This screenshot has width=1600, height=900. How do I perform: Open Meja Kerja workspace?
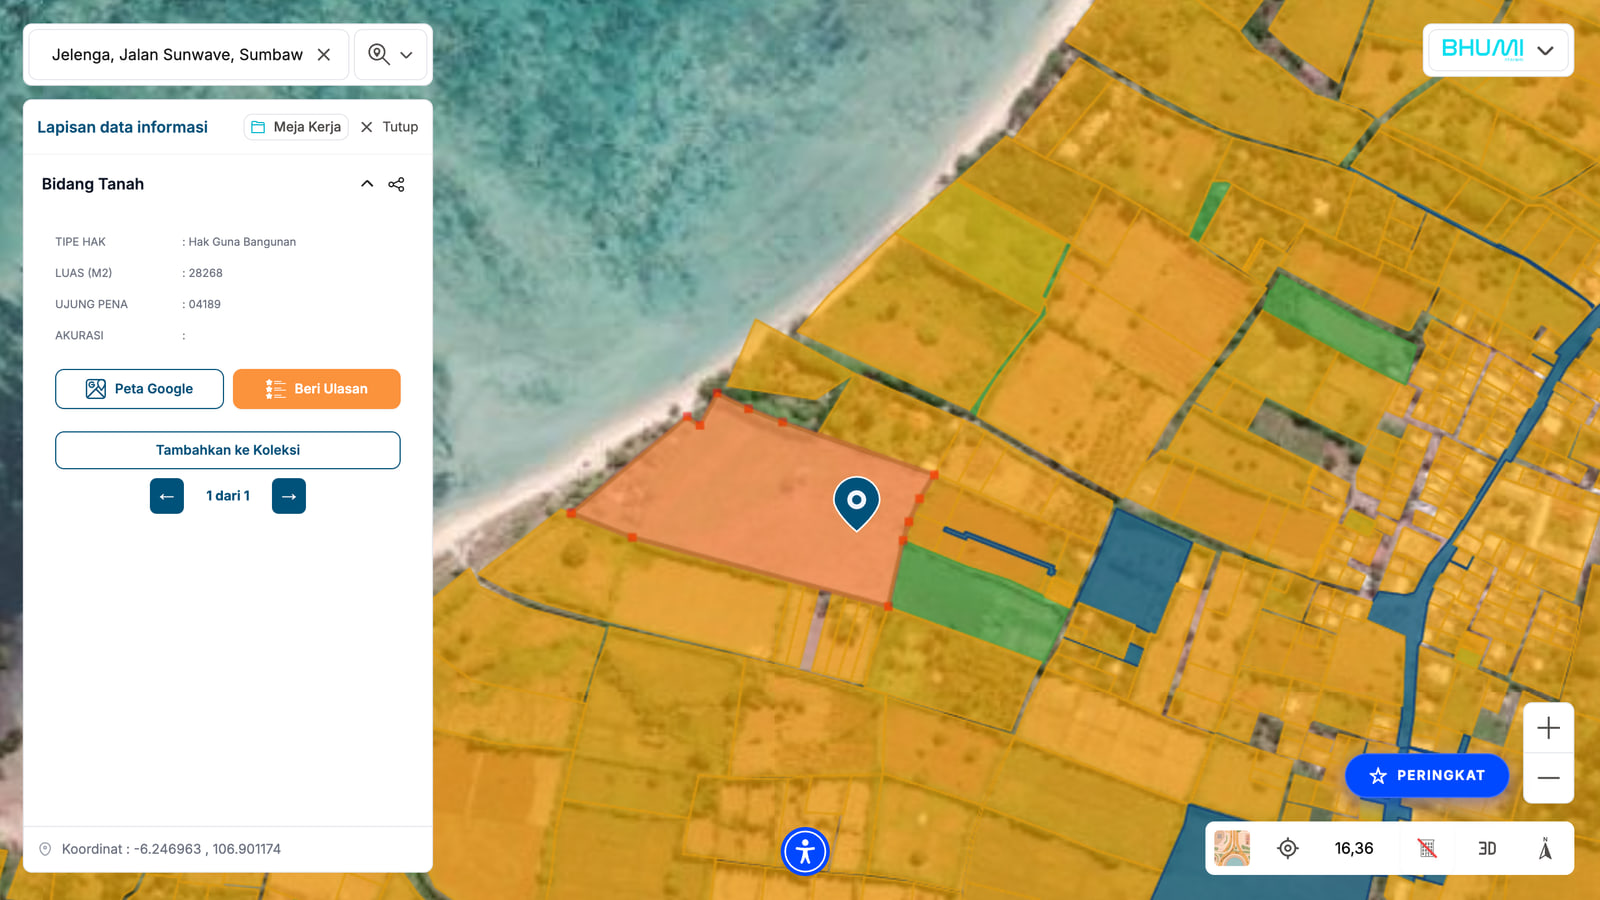click(296, 127)
